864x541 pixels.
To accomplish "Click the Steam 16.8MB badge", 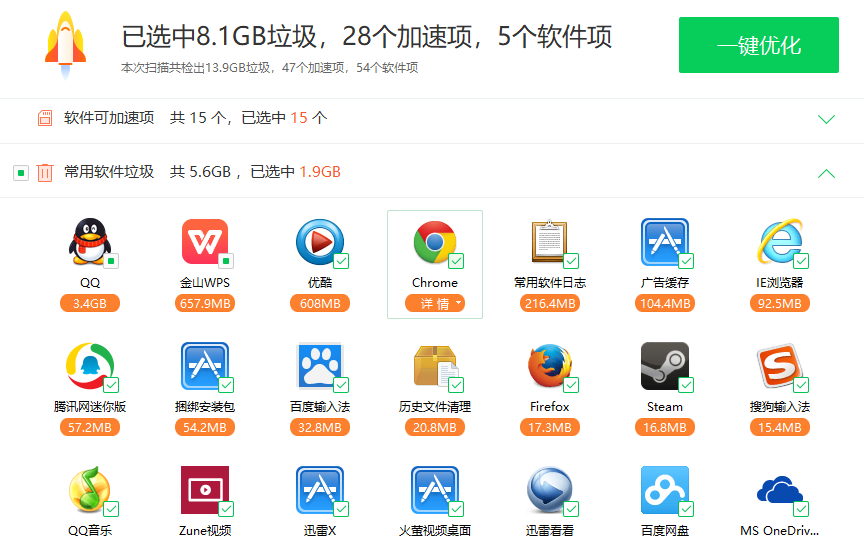I will pyautogui.click(x=665, y=428).
